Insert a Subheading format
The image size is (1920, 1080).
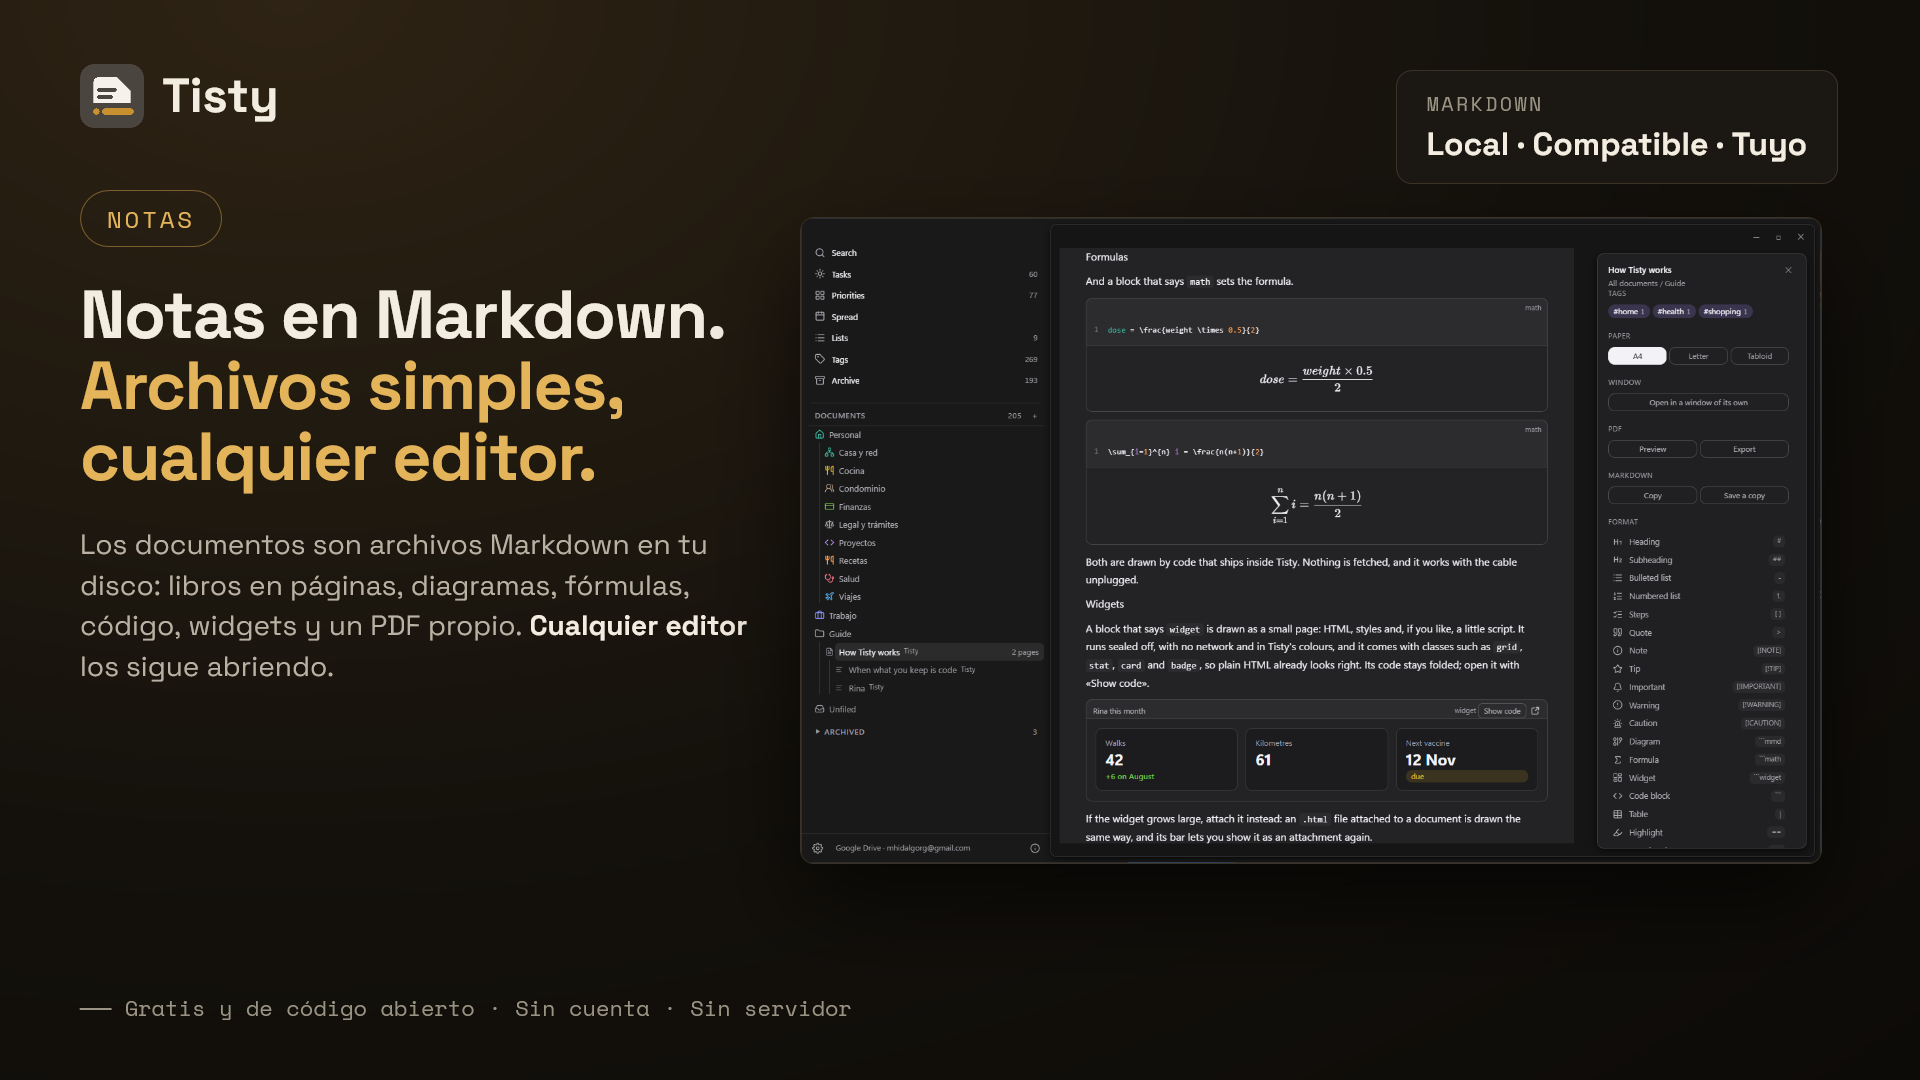point(1698,560)
